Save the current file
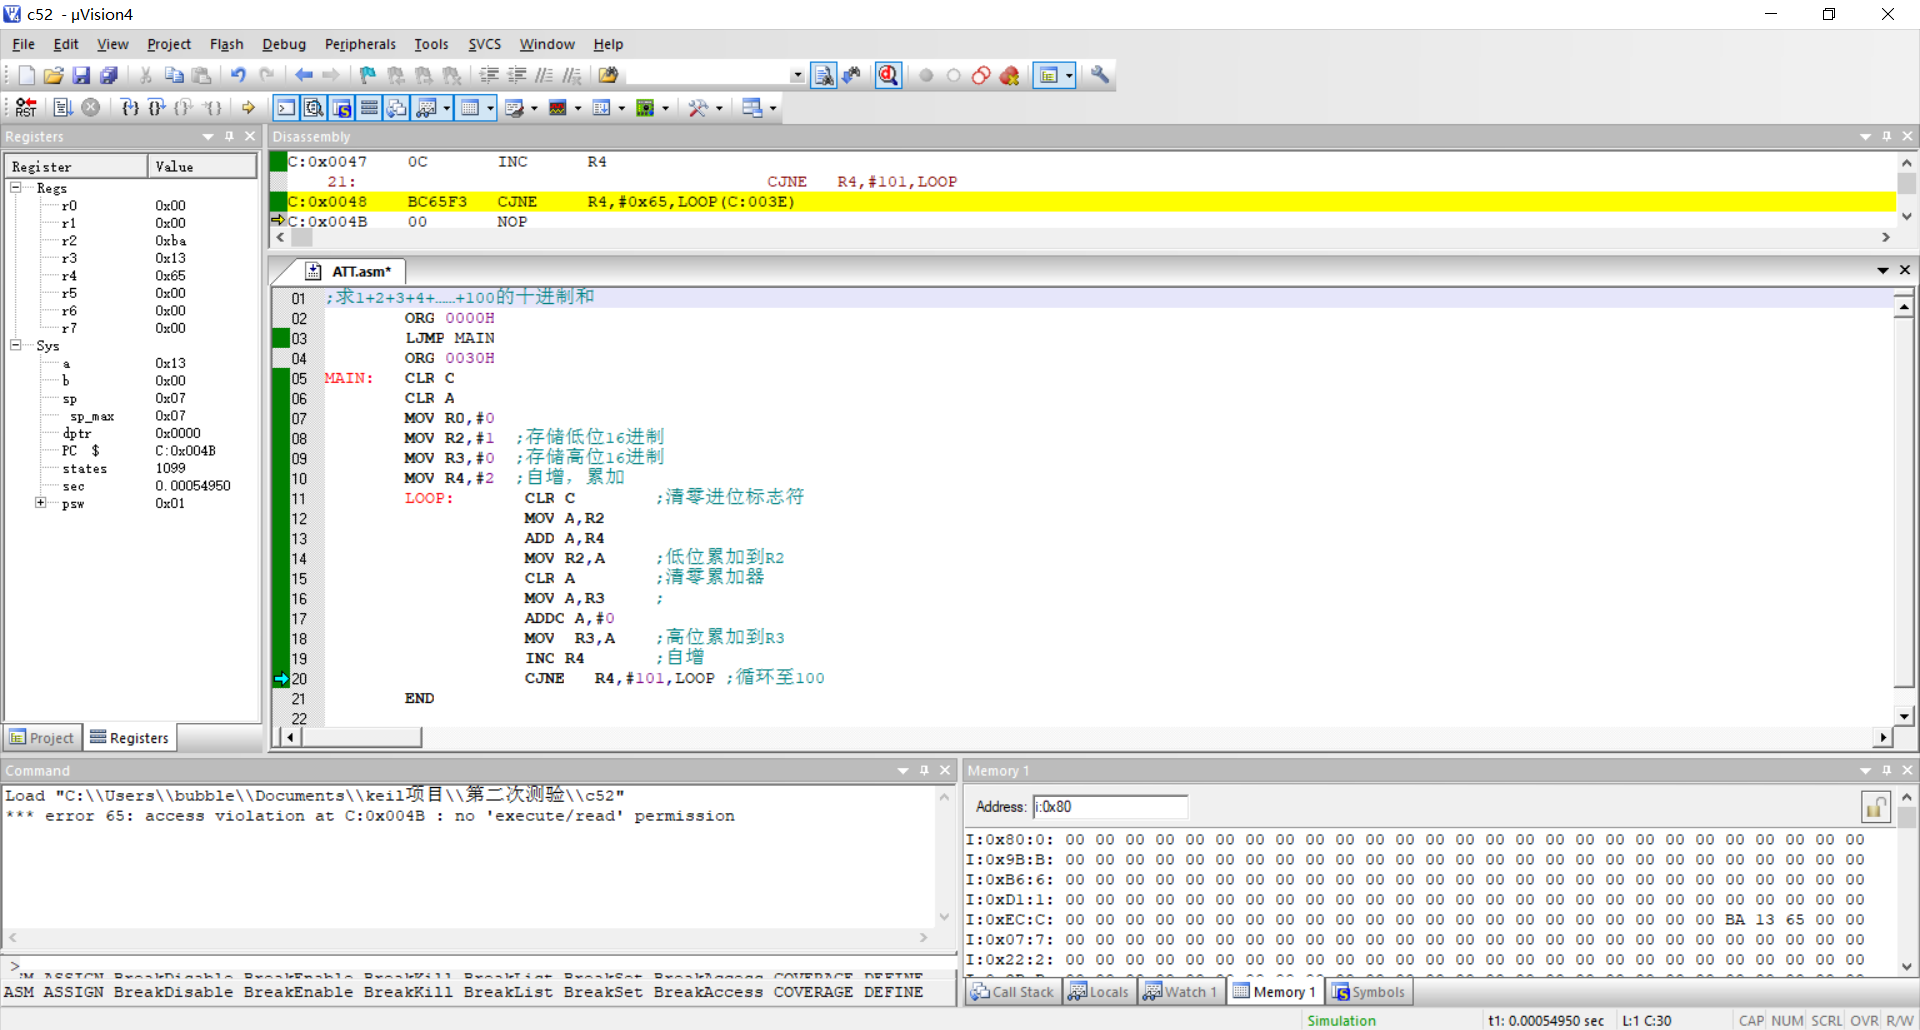This screenshot has width=1920, height=1030. coord(82,75)
